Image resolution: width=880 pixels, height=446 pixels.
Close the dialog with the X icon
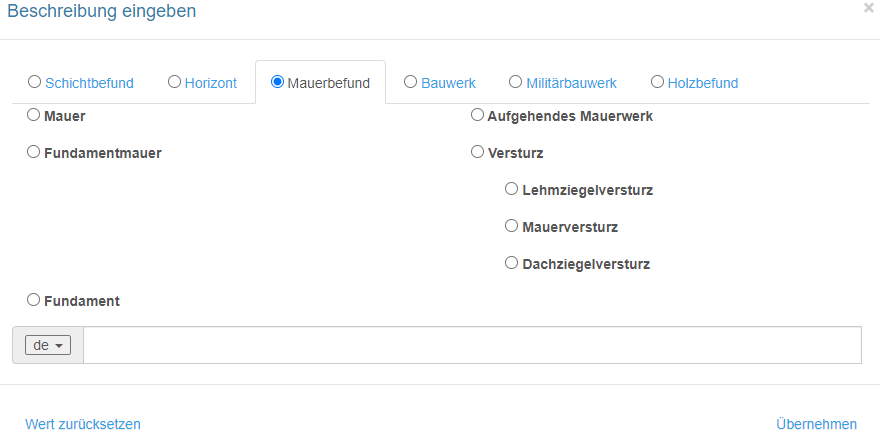869,8
